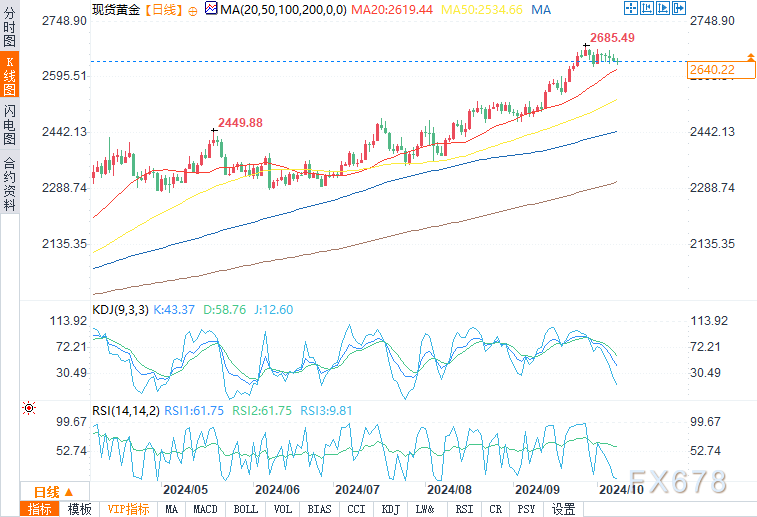Open the 设置 settings button
757x517 pixels.
(x=564, y=509)
